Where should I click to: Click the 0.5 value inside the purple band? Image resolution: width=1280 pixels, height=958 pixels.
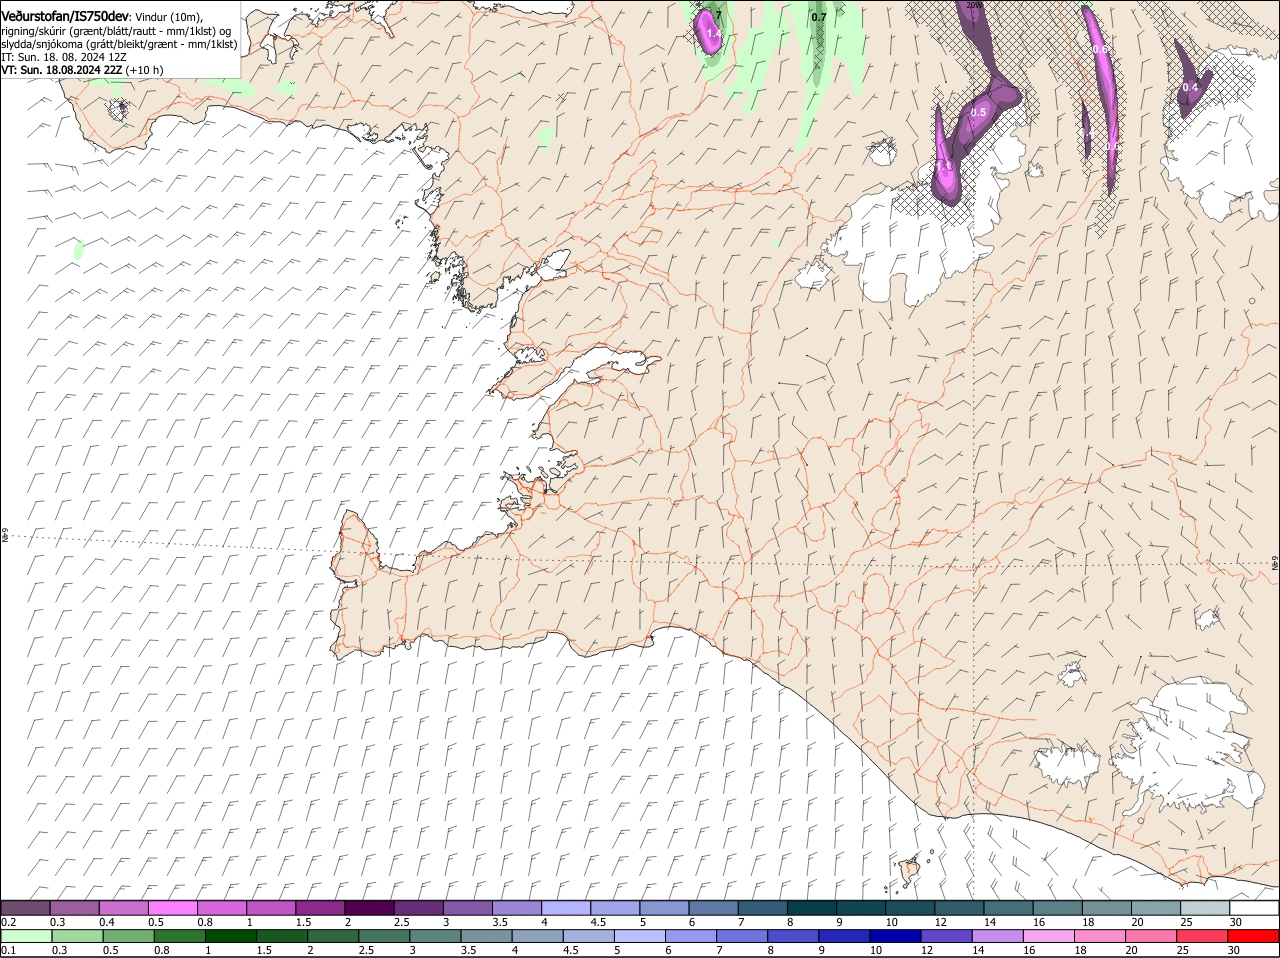(x=978, y=112)
